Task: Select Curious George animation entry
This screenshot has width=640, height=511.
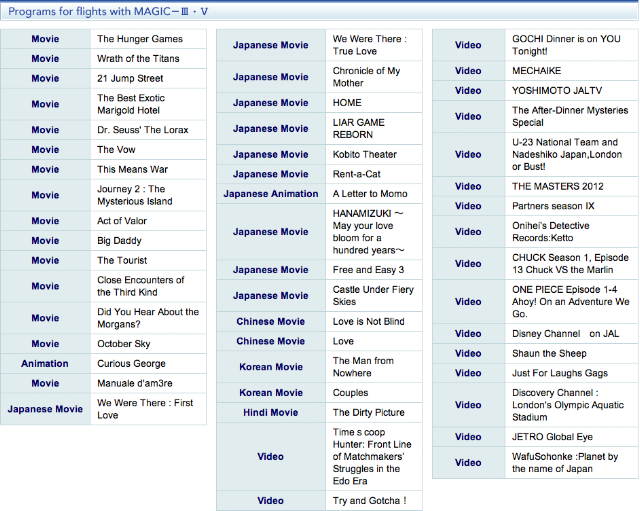Action: [131, 363]
